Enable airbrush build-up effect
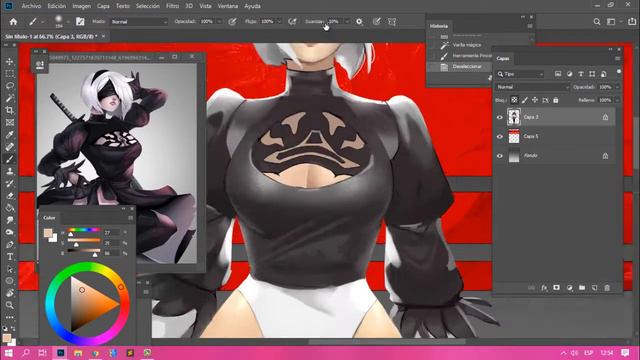 point(292,22)
